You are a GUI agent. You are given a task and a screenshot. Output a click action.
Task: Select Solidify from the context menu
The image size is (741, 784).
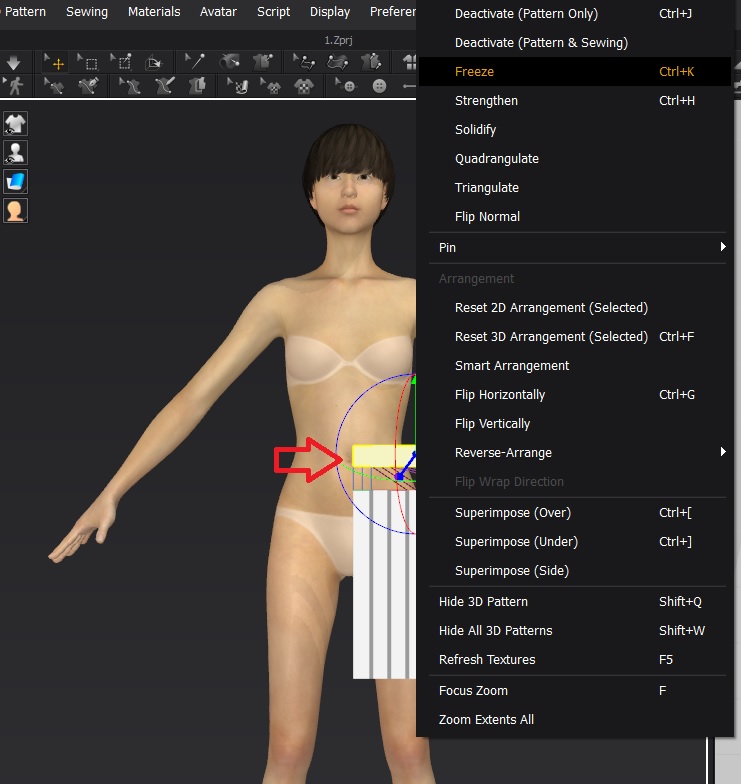point(574,130)
